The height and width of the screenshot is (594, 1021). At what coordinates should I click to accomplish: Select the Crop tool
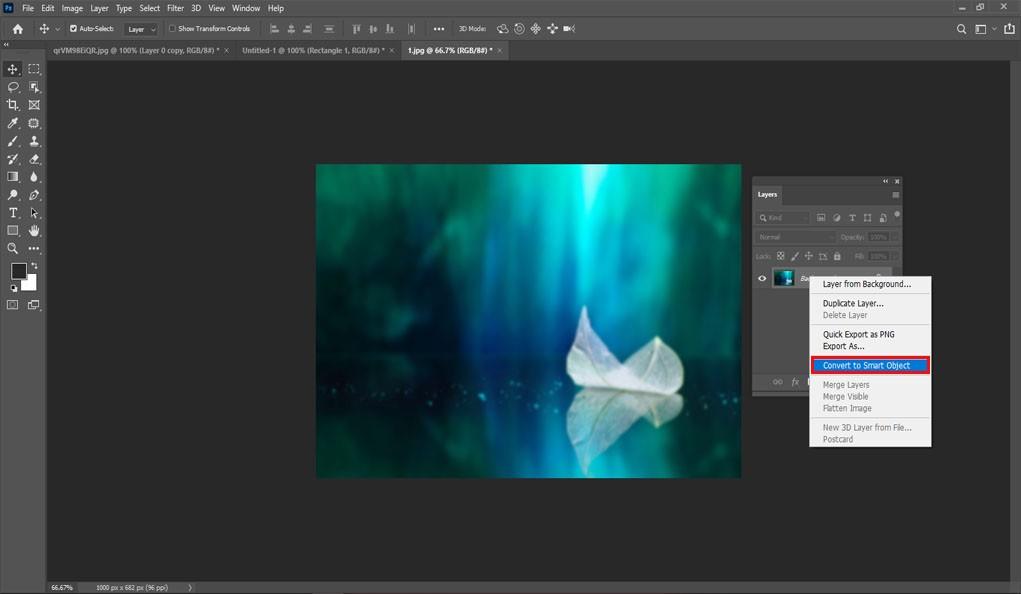(12, 105)
